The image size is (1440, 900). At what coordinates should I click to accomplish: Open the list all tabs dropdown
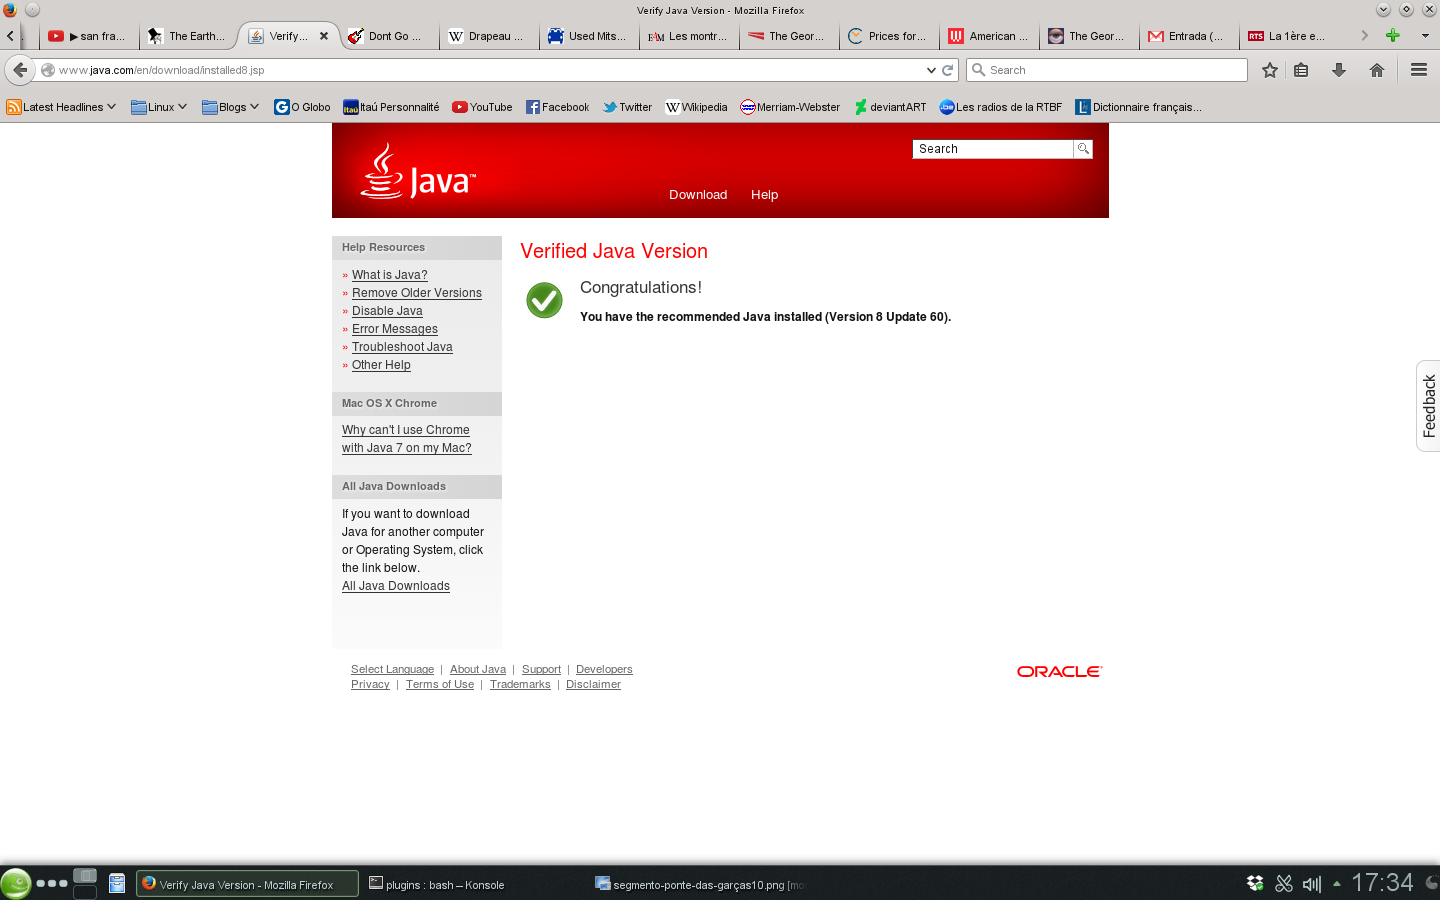coord(1425,35)
